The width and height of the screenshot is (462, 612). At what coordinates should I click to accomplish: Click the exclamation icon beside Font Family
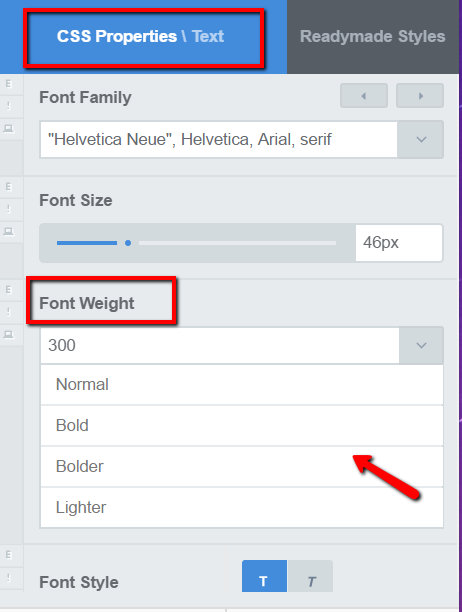(x=9, y=106)
